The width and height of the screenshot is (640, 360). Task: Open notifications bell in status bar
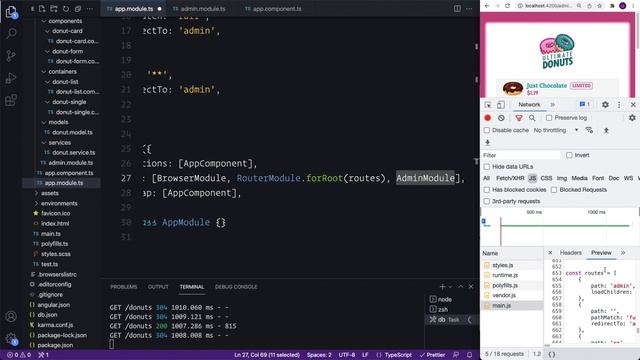click(x=469, y=355)
